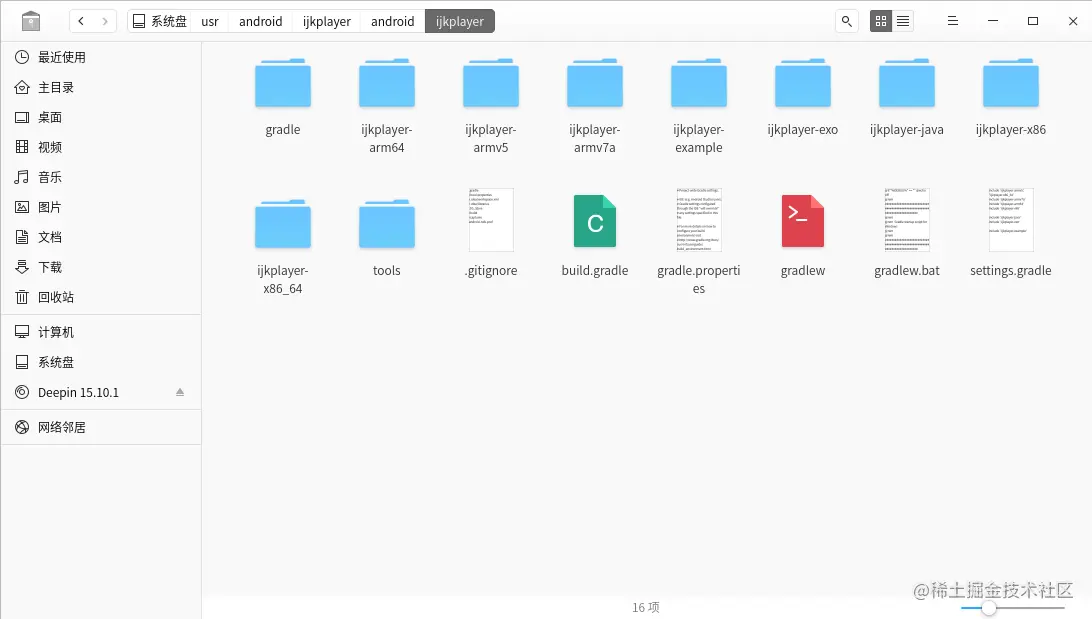This screenshot has width=1092, height=619.
Task: Navigate to 系统盘 in breadcrumb
Action: pos(159,21)
